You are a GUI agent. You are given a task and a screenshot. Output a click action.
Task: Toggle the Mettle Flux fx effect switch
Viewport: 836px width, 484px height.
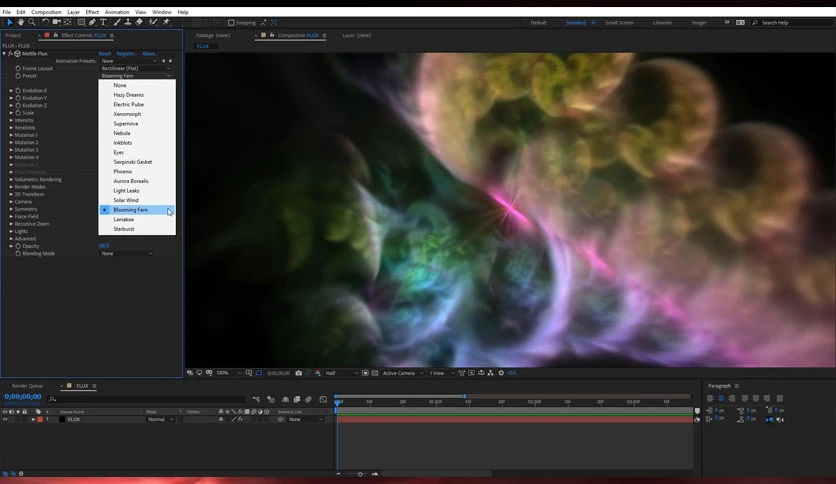[x=10, y=54]
